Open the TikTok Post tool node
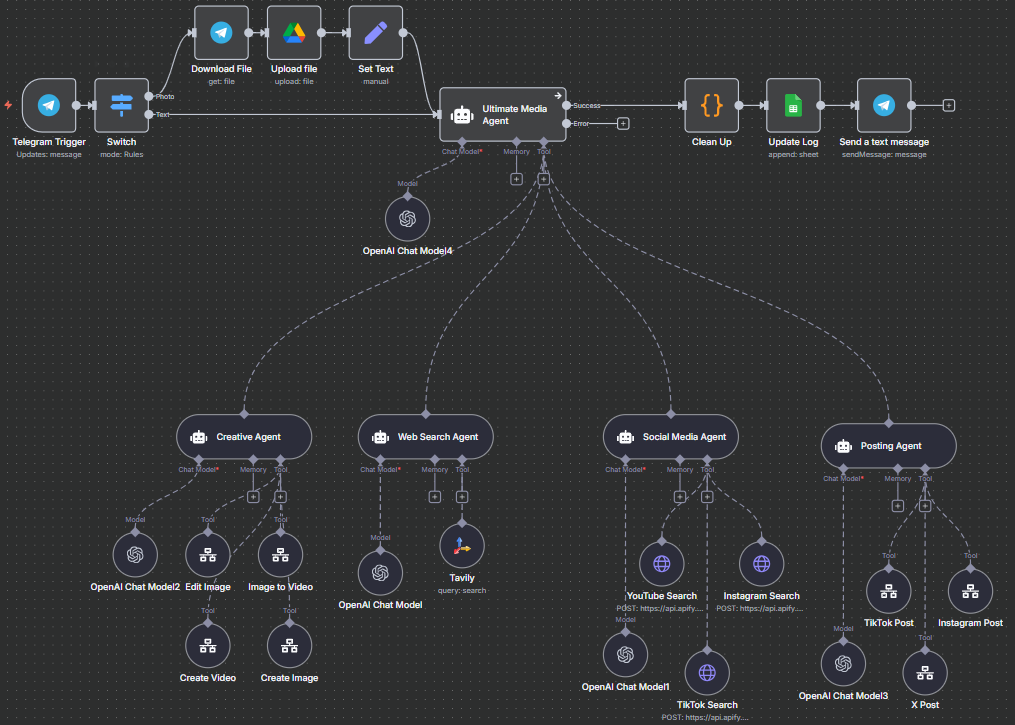The width and height of the screenshot is (1015, 725). pos(888,590)
